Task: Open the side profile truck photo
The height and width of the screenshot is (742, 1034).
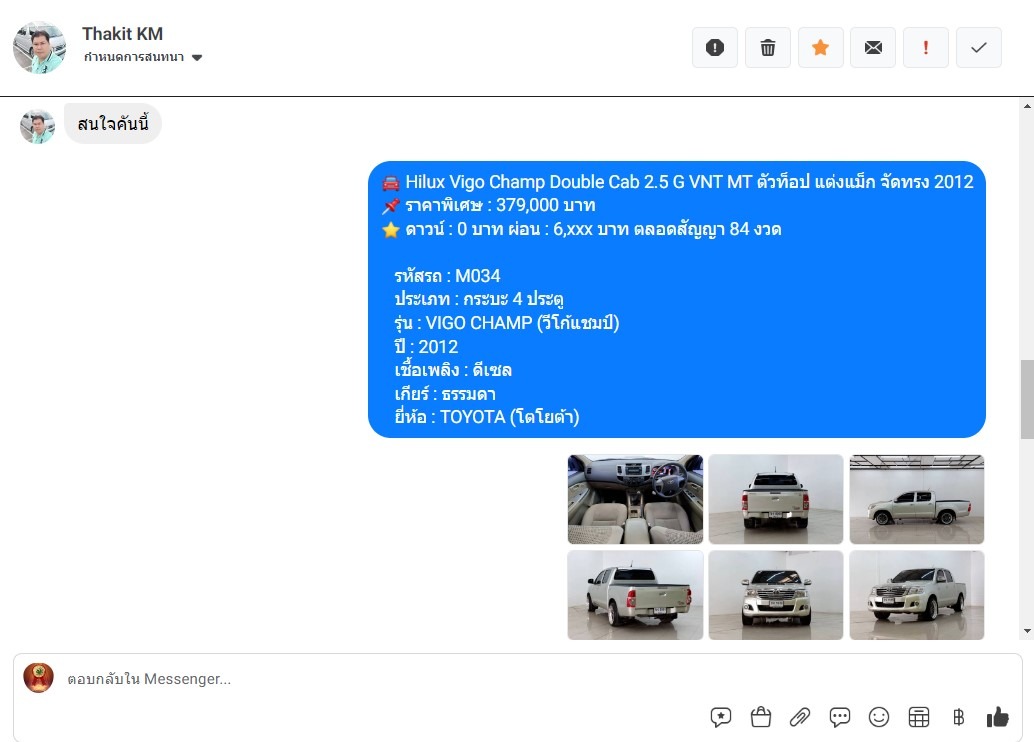Action: (917, 499)
